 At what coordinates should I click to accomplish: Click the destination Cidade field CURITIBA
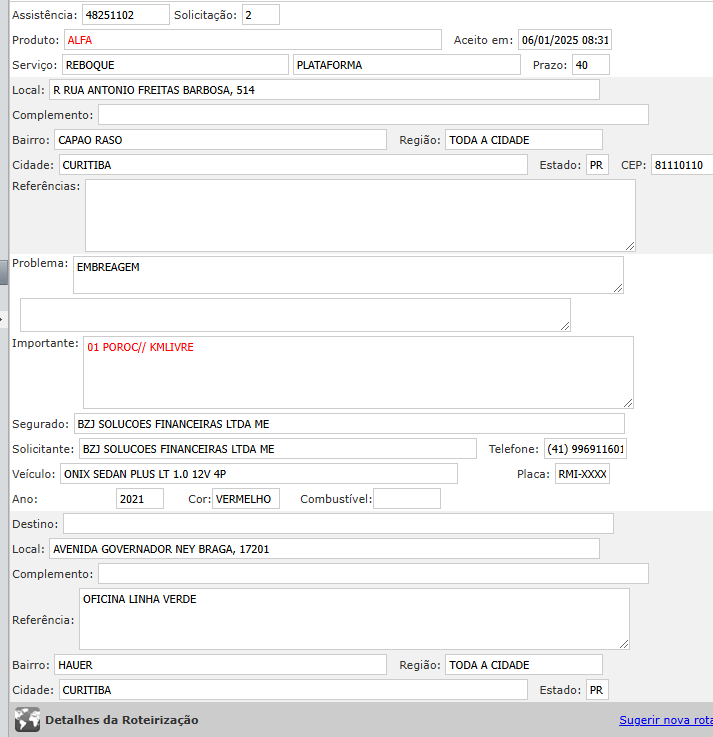pyautogui.click(x=293, y=690)
